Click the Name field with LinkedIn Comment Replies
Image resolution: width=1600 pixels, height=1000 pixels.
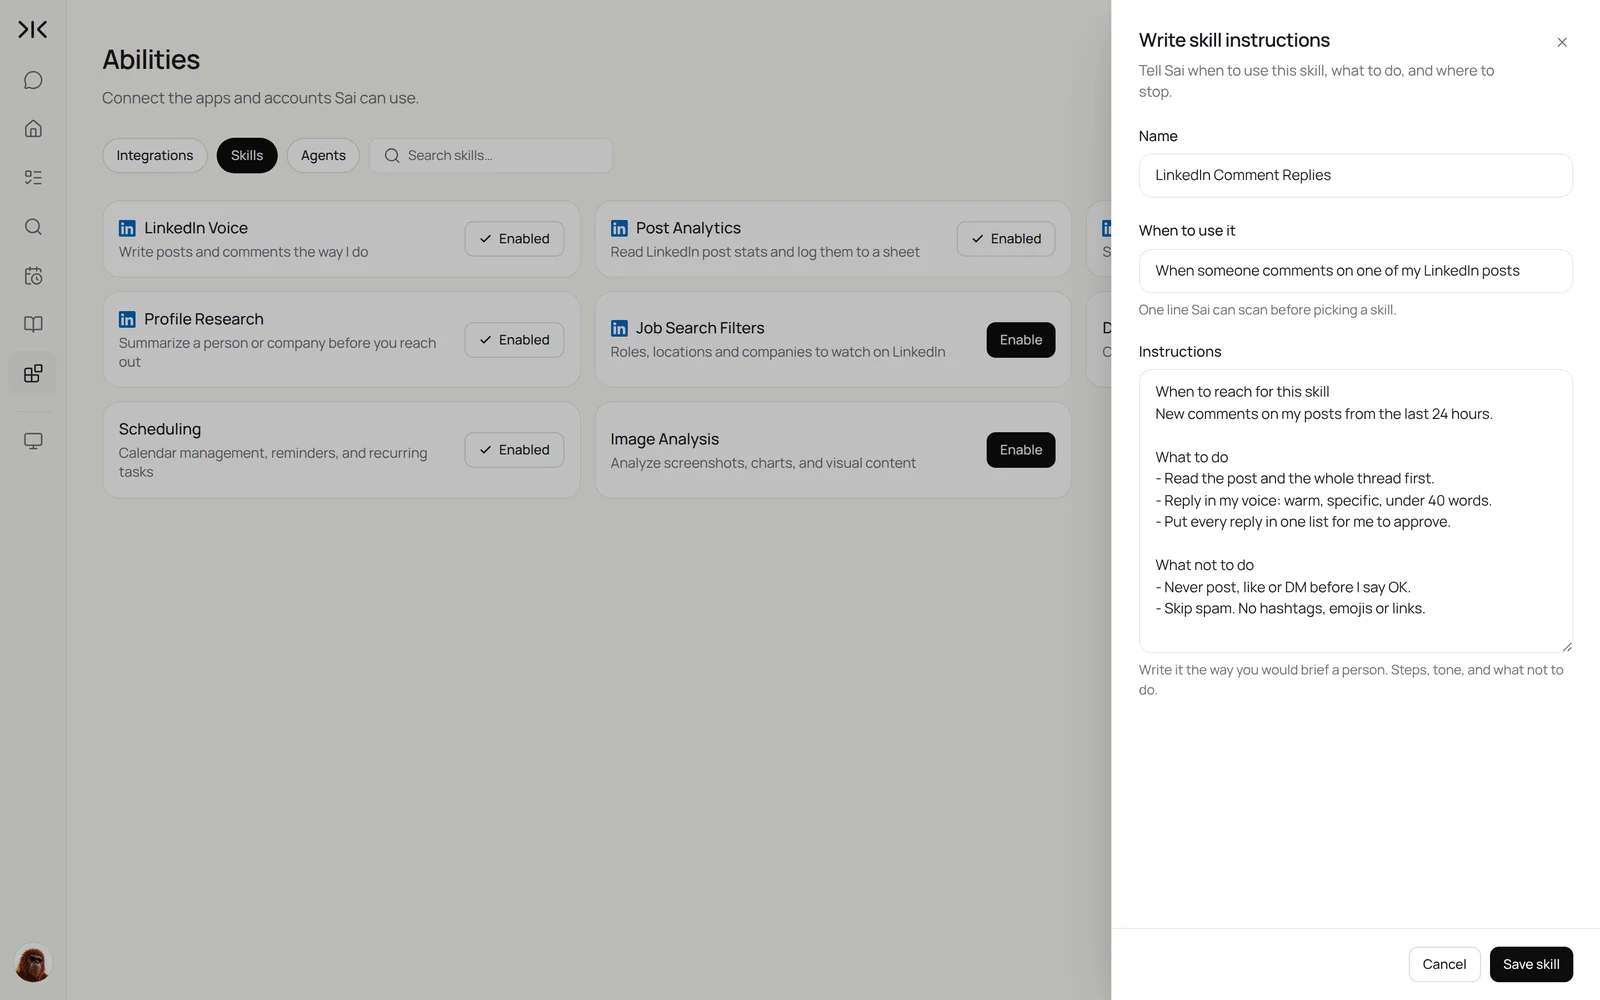pos(1355,175)
